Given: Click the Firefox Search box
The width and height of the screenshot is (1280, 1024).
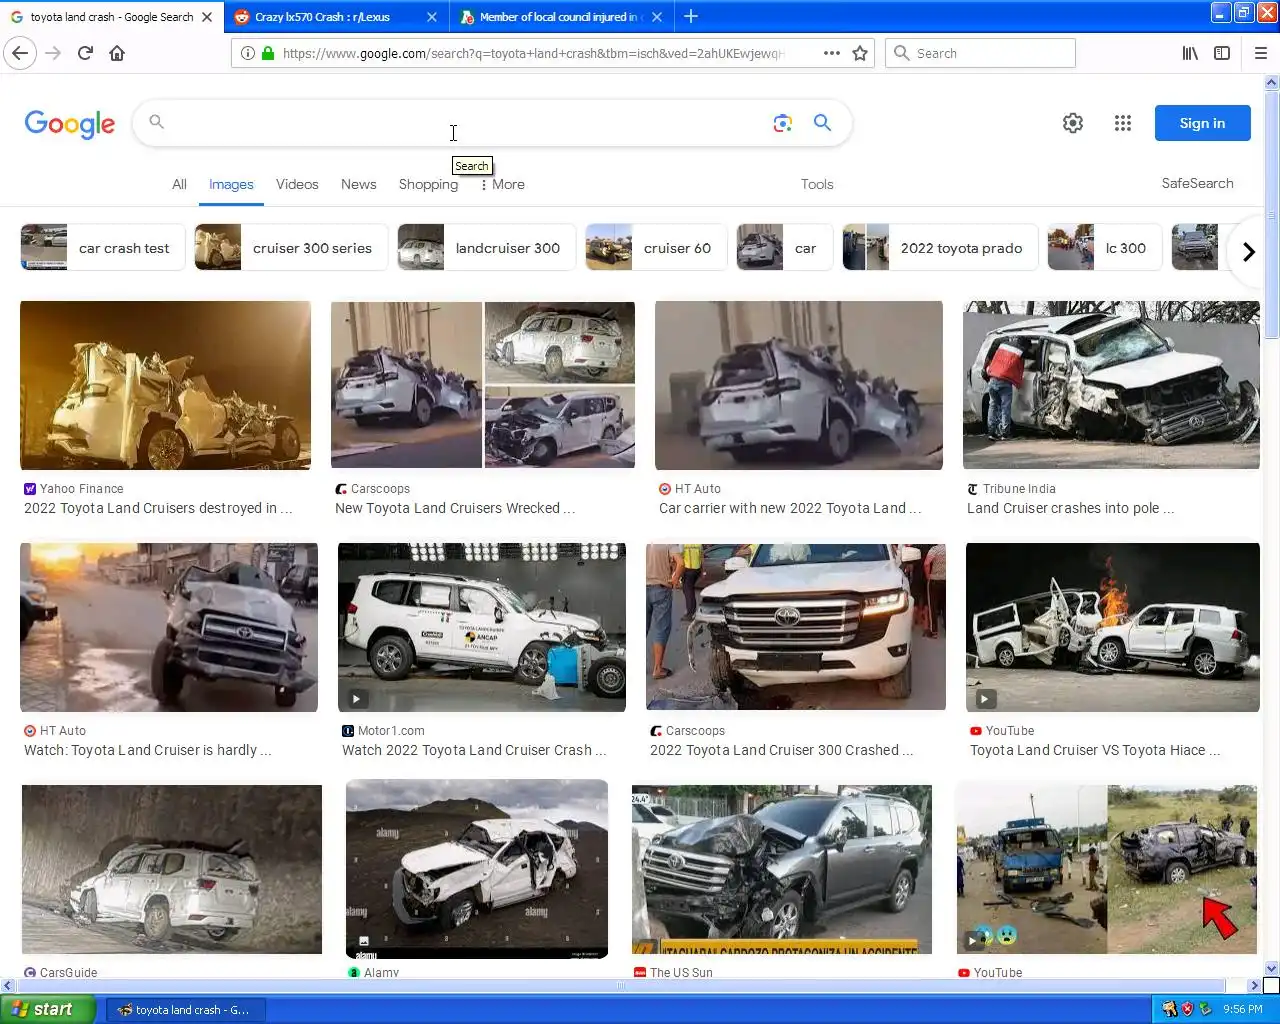Looking at the screenshot, I should coord(980,53).
